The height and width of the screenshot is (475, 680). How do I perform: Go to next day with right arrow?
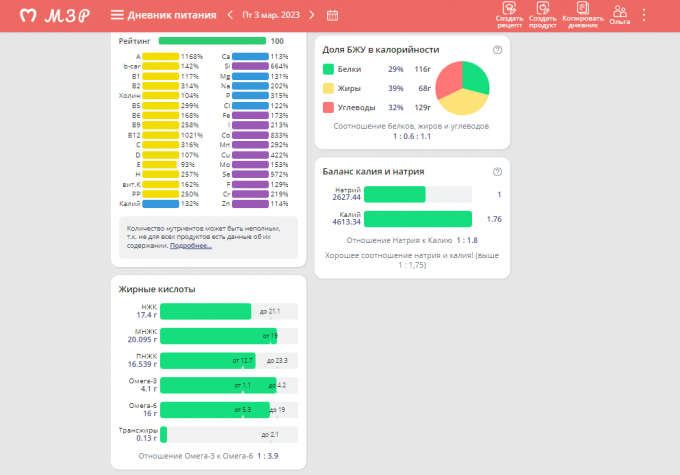[x=311, y=15]
